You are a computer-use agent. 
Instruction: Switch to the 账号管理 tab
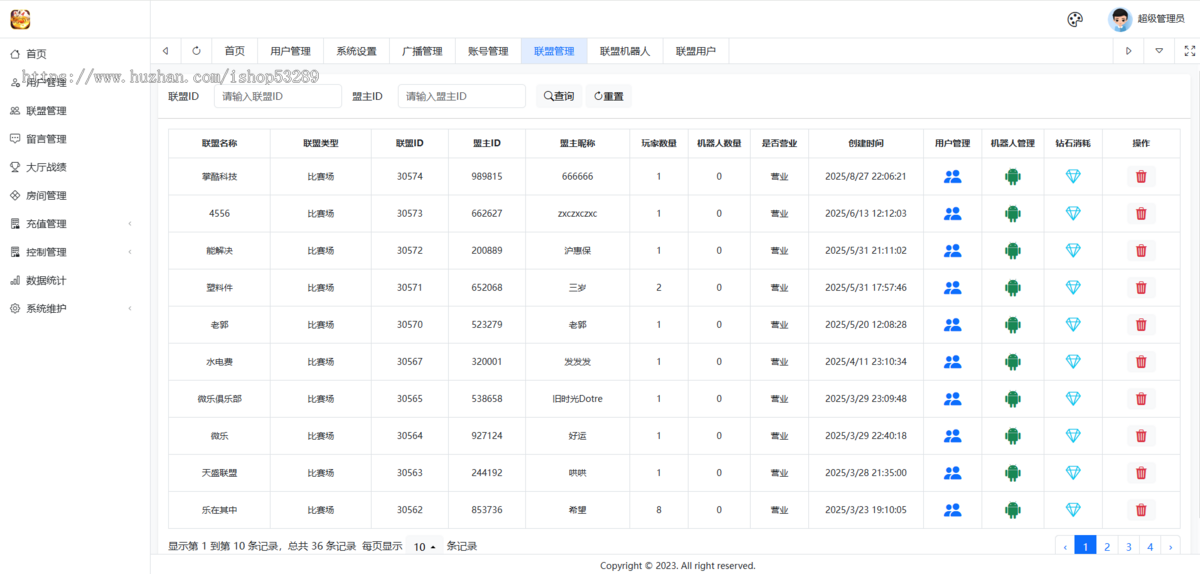click(x=488, y=51)
